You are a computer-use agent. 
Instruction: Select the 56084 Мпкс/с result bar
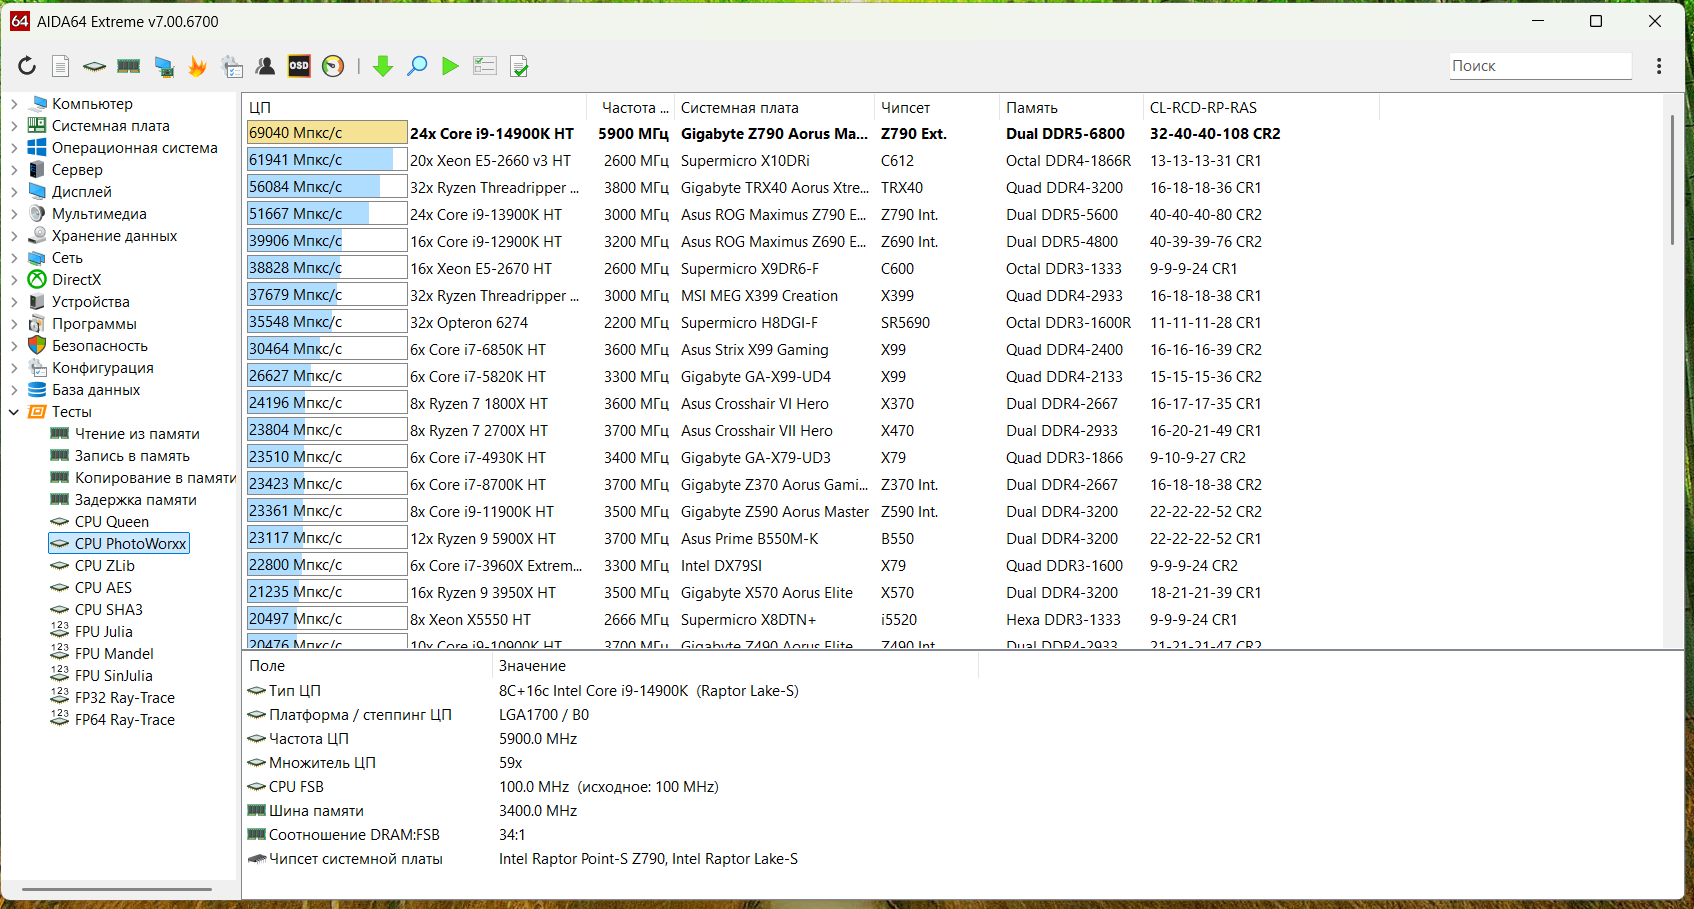[327, 187]
